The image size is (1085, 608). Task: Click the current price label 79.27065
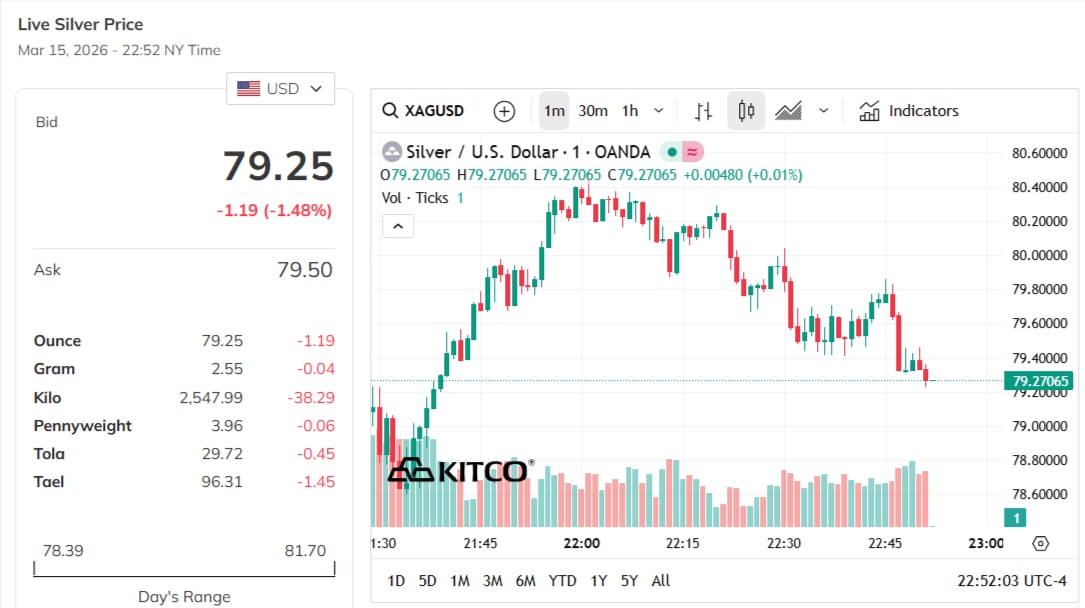tap(1040, 381)
